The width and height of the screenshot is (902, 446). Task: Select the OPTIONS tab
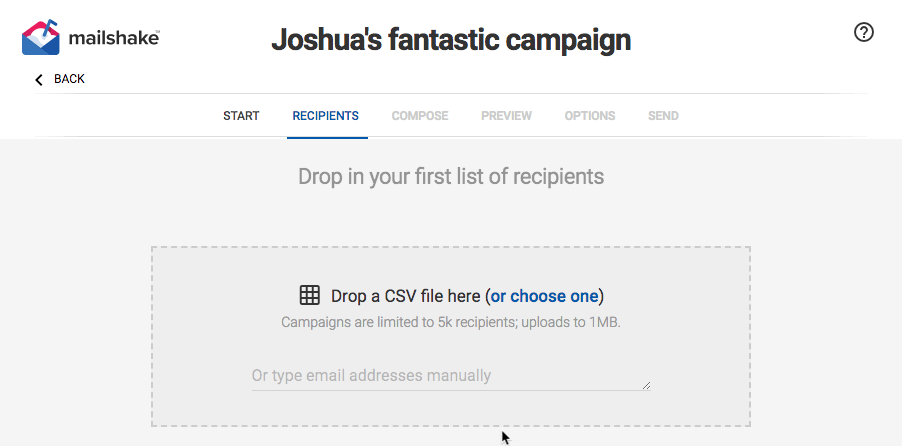(x=590, y=116)
